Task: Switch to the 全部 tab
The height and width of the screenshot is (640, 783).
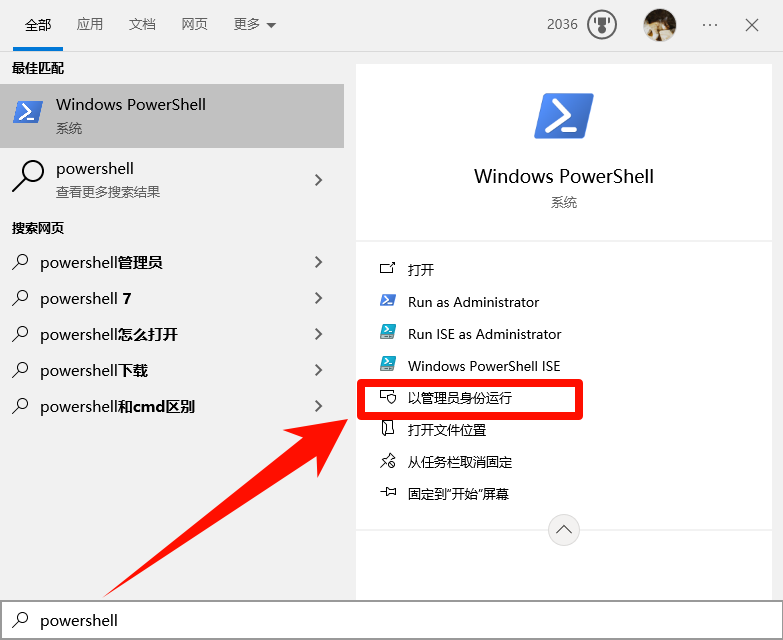Action: pyautogui.click(x=38, y=24)
